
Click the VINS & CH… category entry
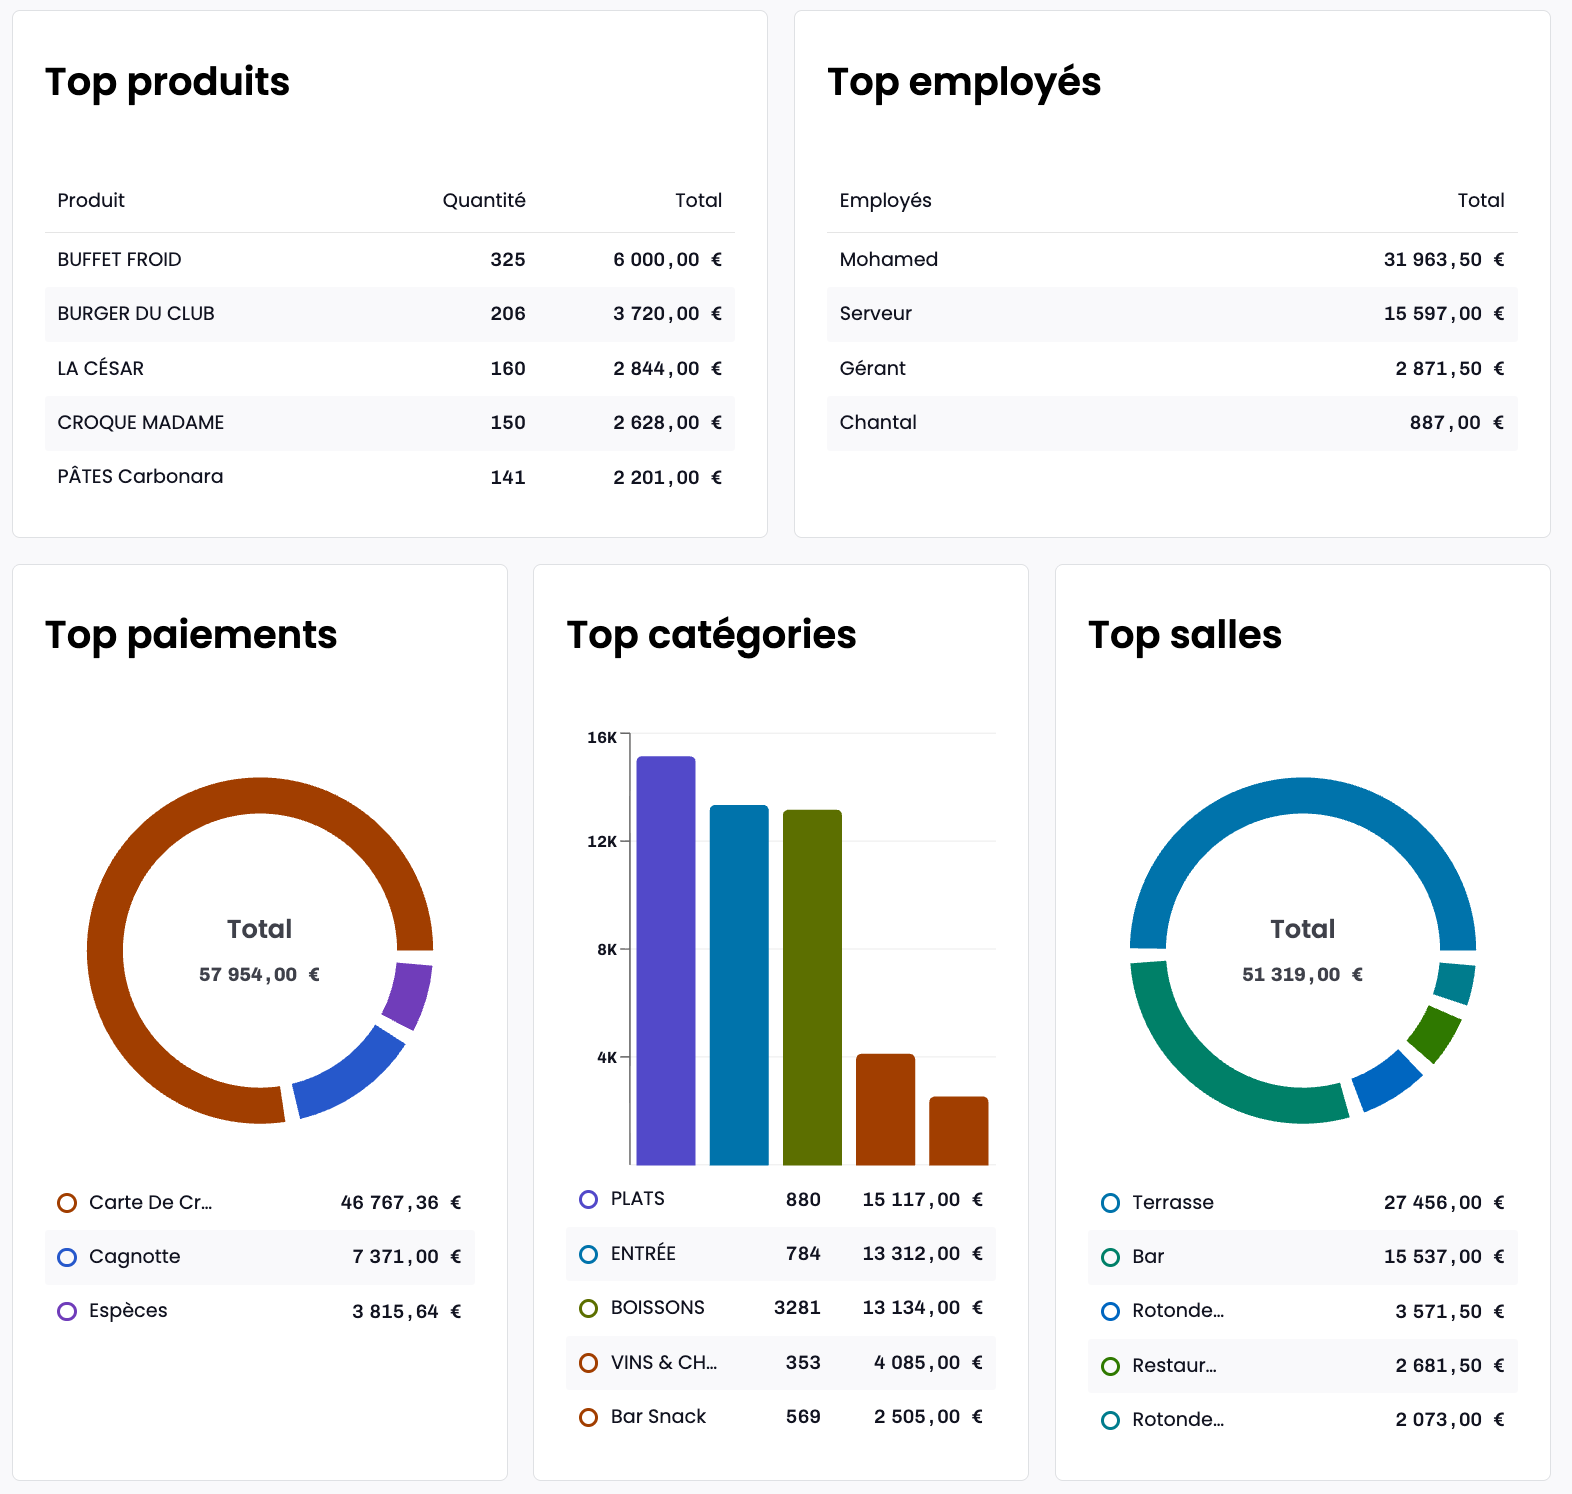[x=664, y=1362]
